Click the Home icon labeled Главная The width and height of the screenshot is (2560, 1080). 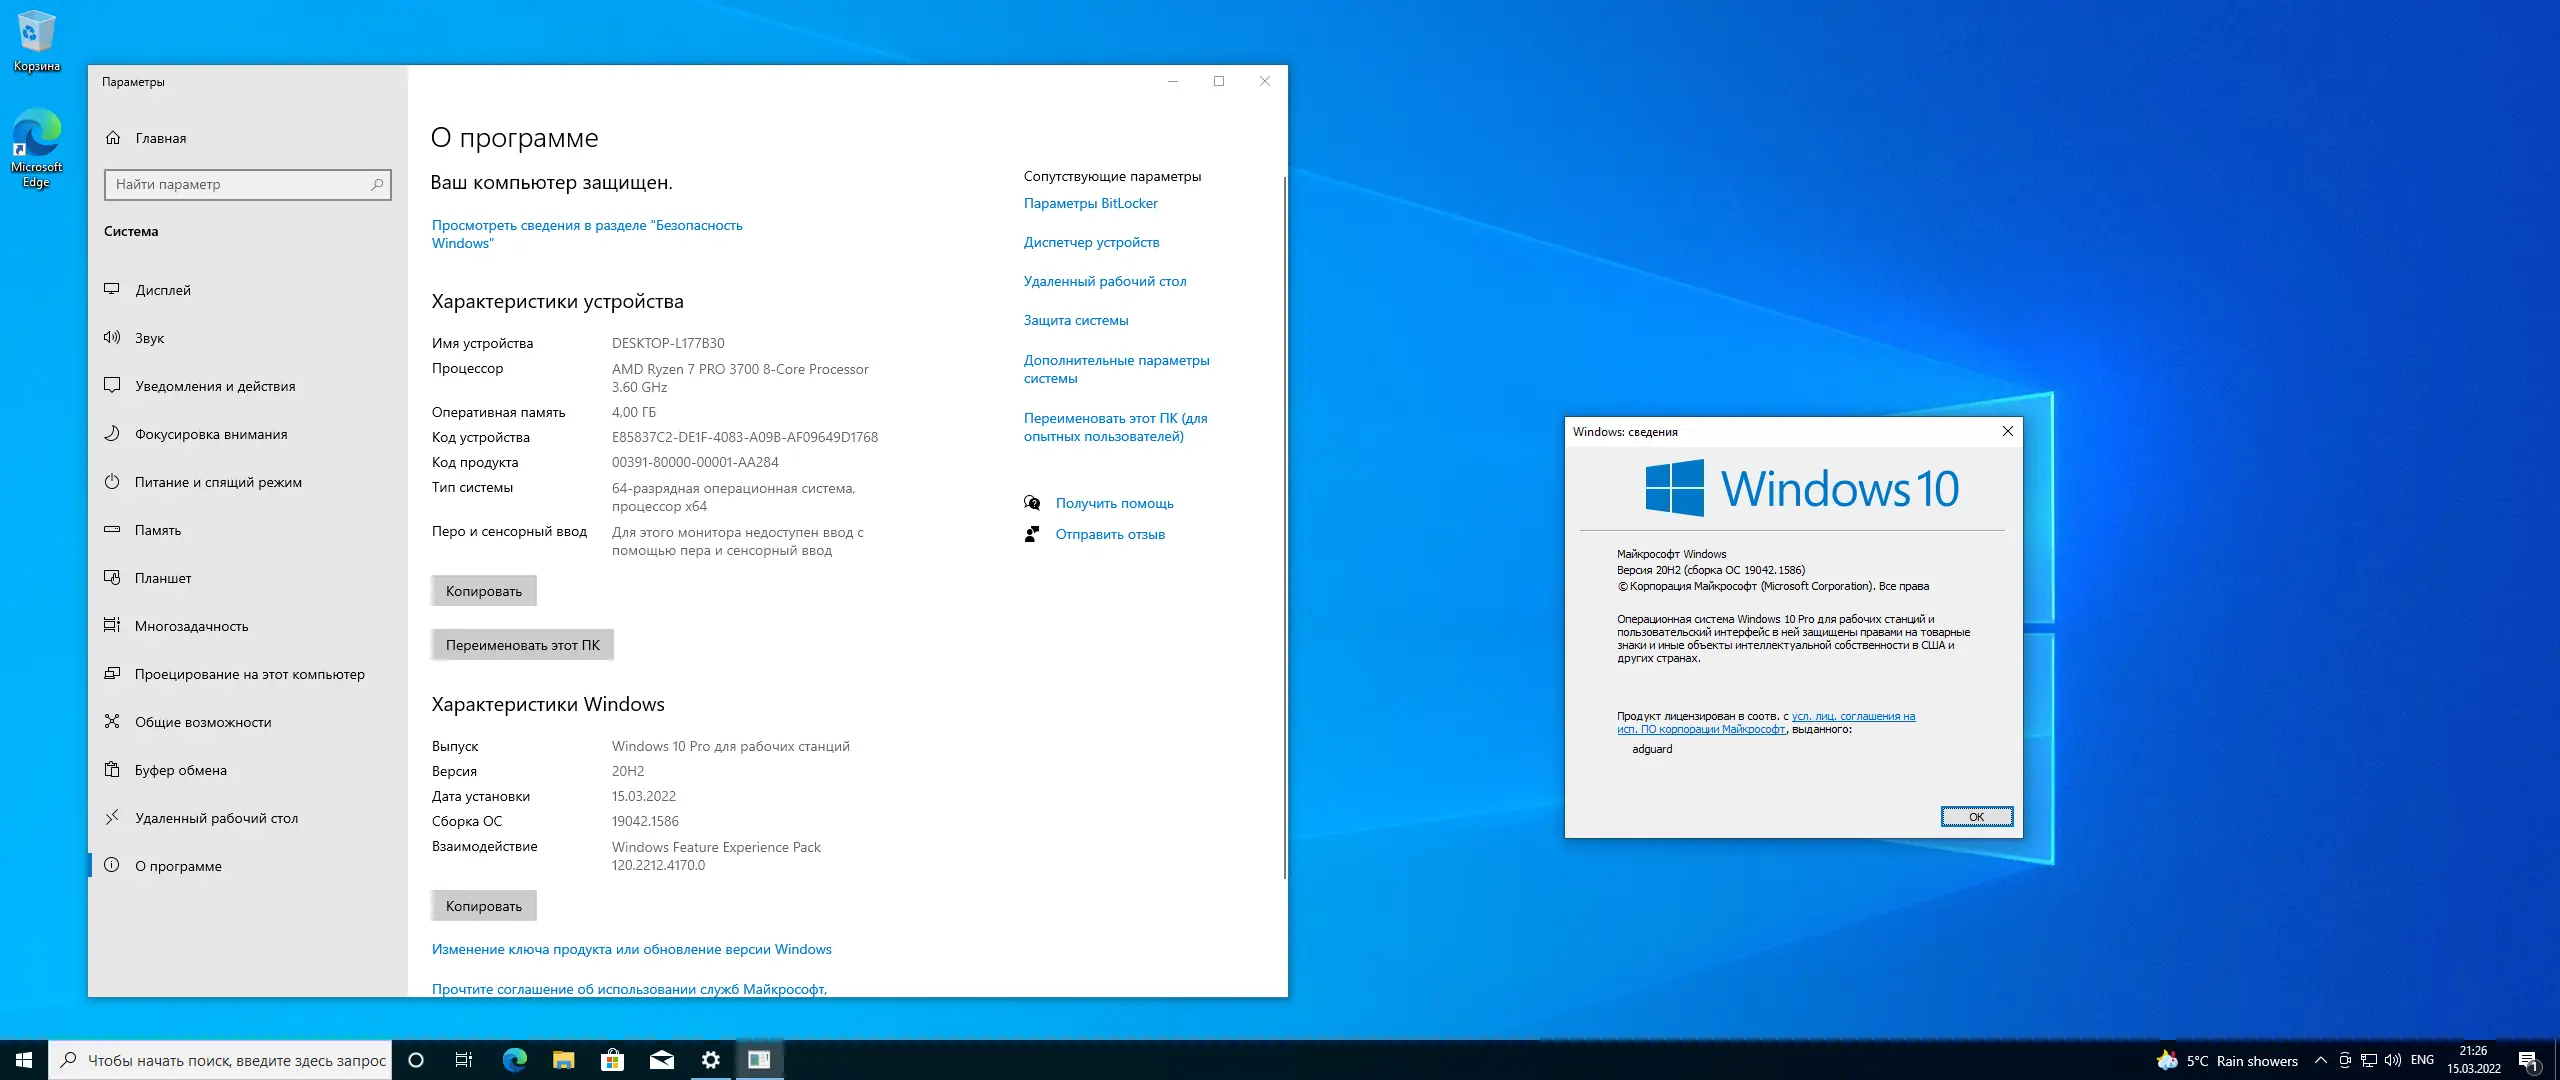[113, 138]
